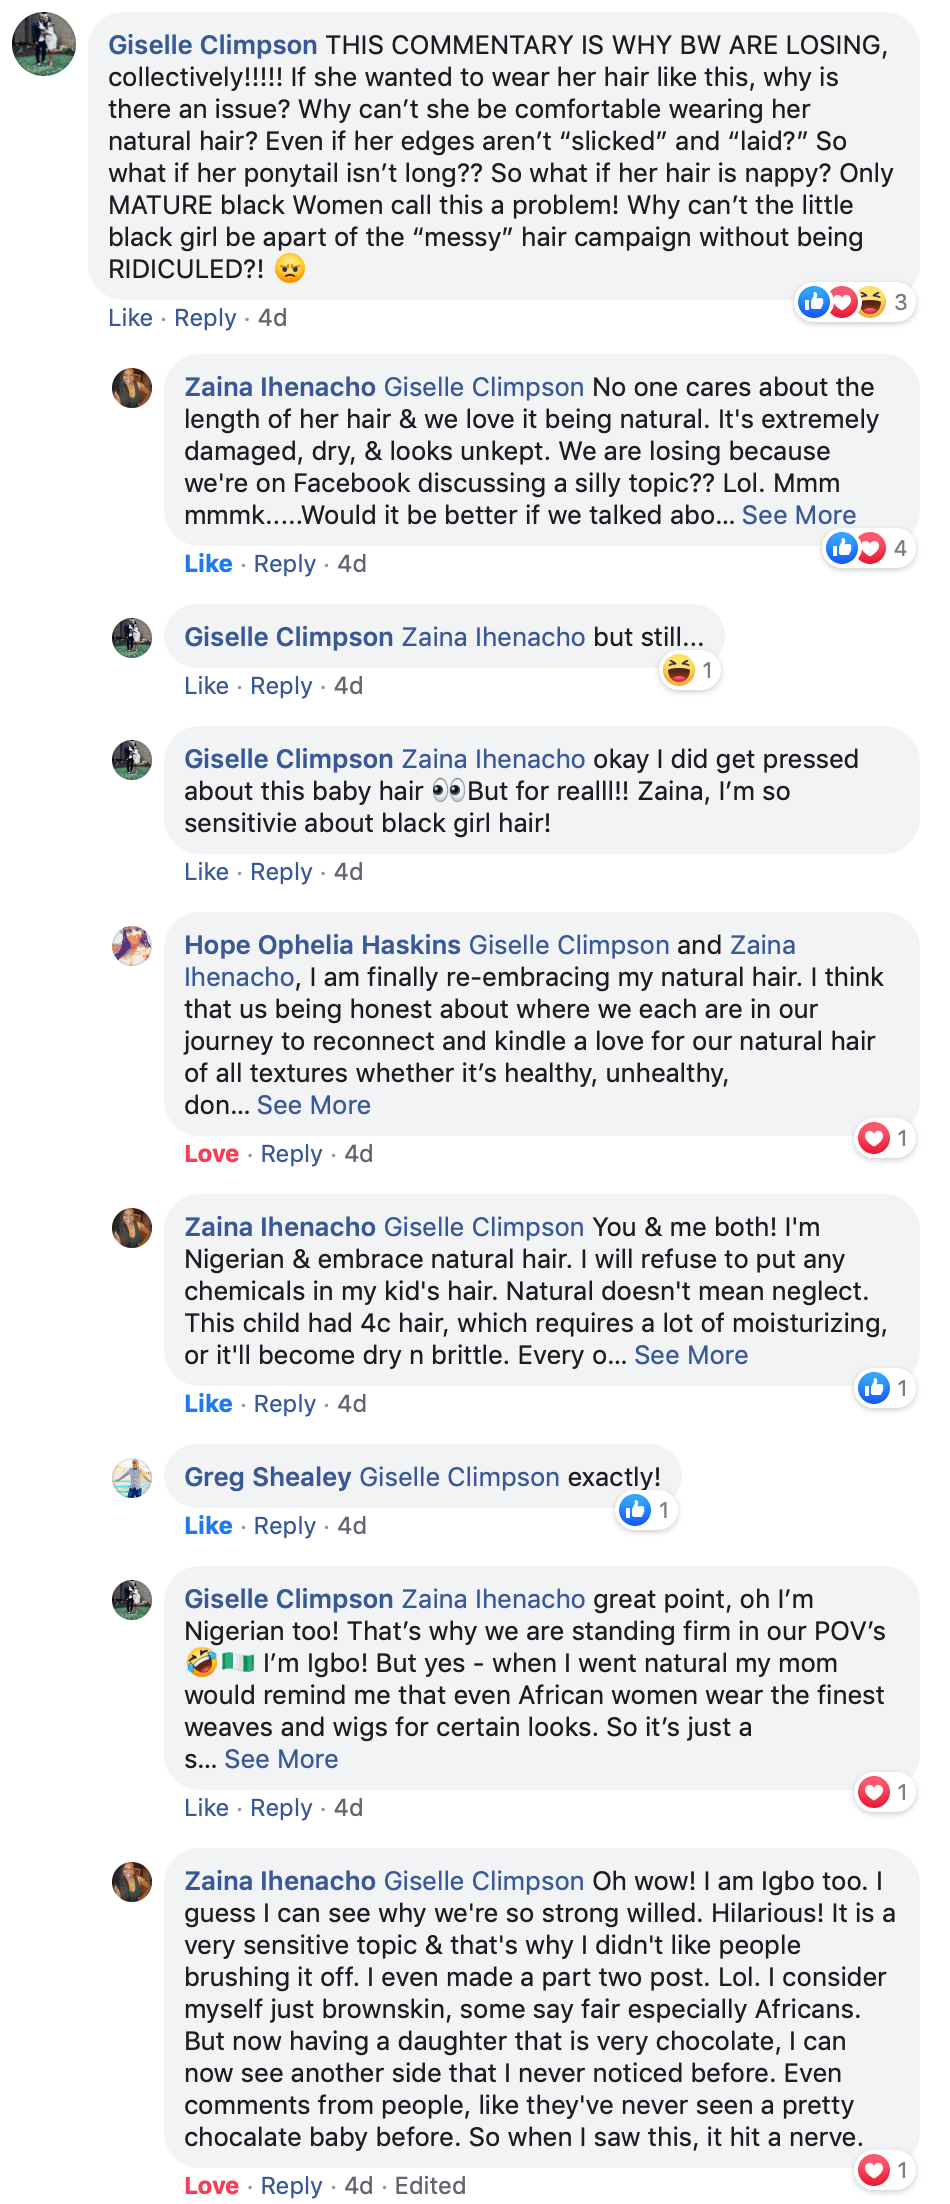
Task: Click the thumbs-up icon on Greg Shealey's comment
Action: click(x=636, y=1510)
